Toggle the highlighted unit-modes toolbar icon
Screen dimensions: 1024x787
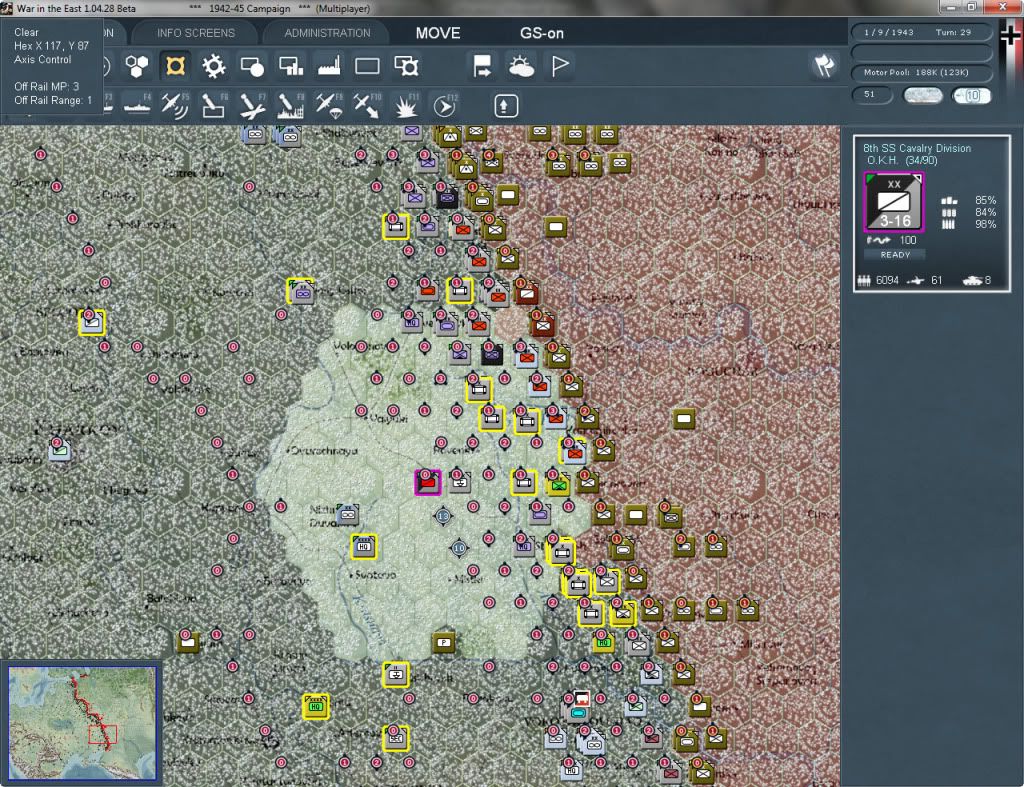tap(175, 66)
